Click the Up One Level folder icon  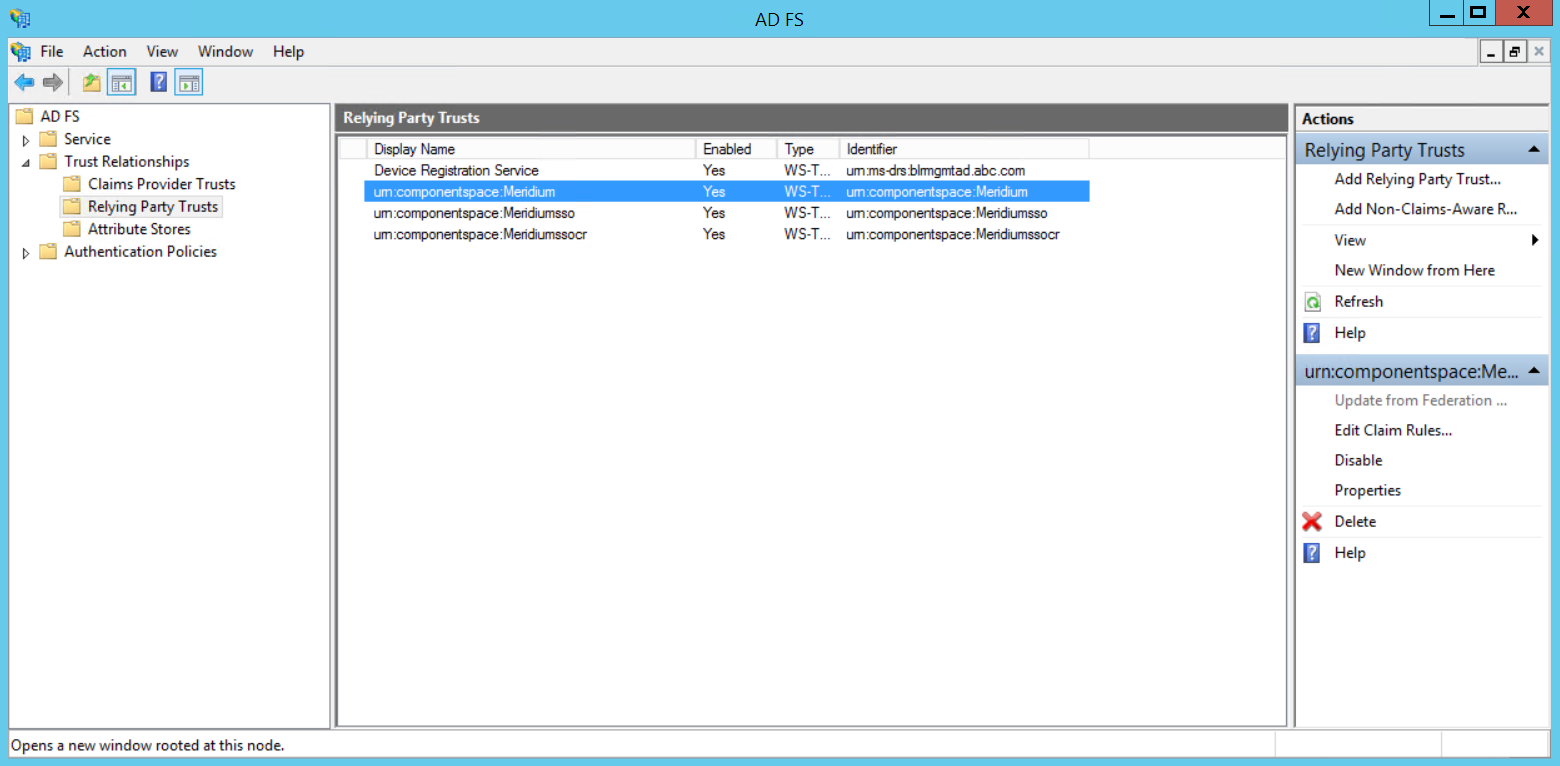91,83
